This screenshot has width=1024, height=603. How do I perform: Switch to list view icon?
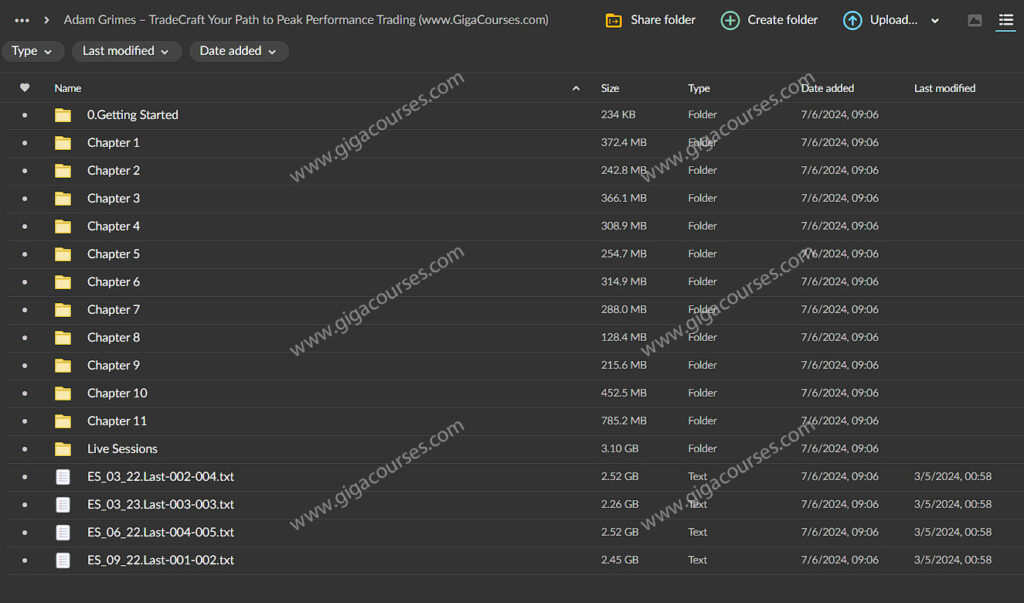(1005, 20)
